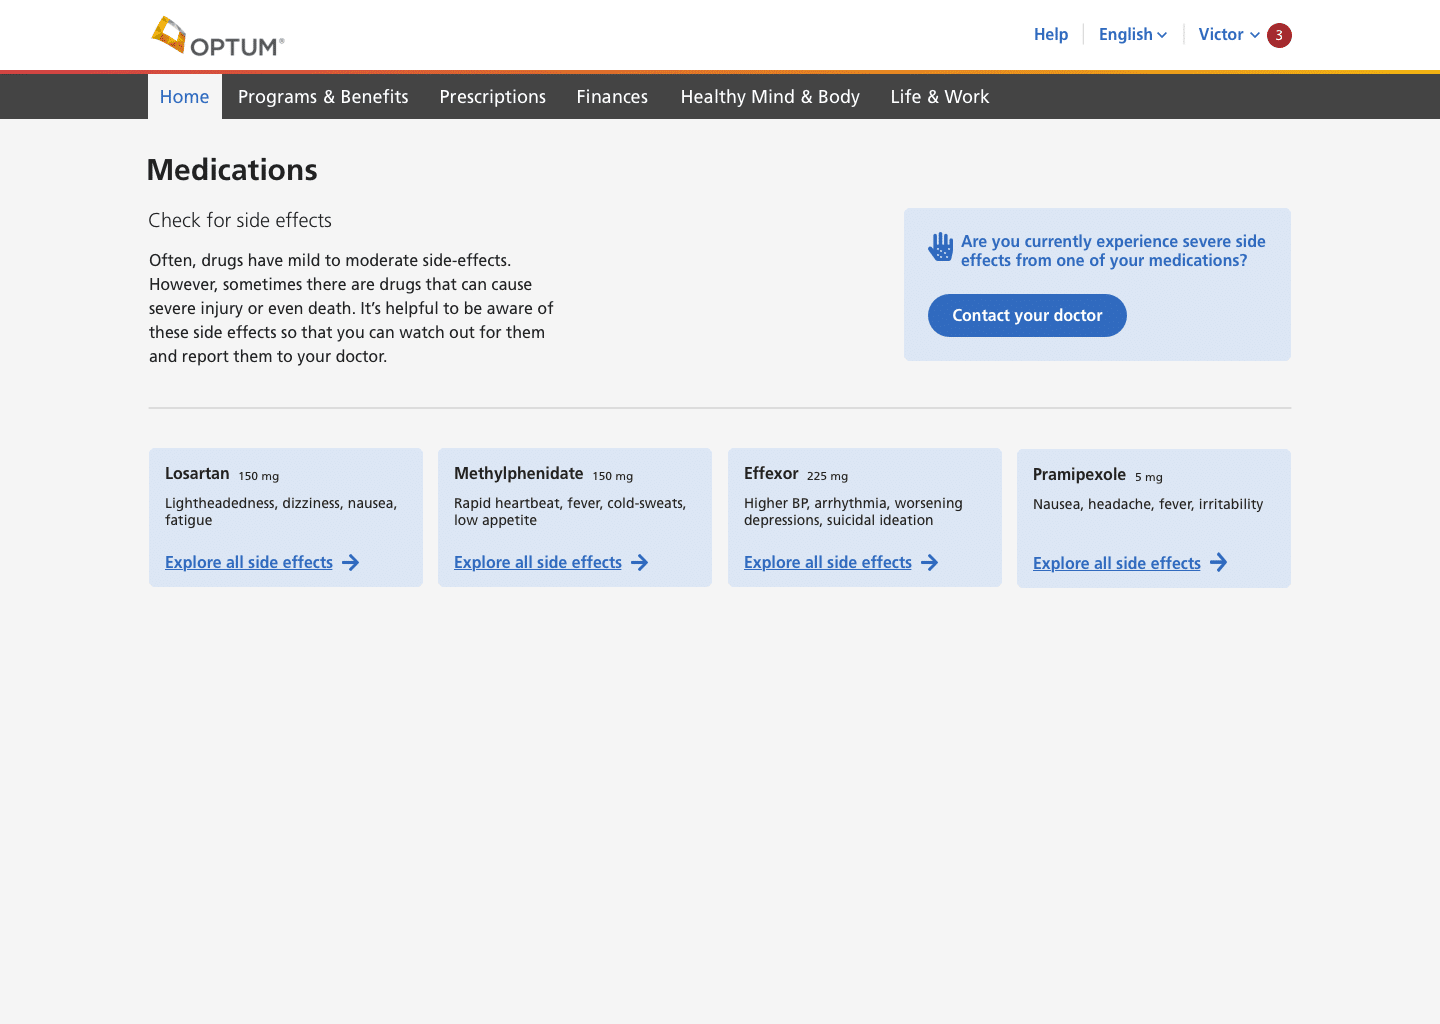The width and height of the screenshot is (1440, 1024).
Task: Open the Help link
Action: pyautogui.click(x=1050, y=35)
